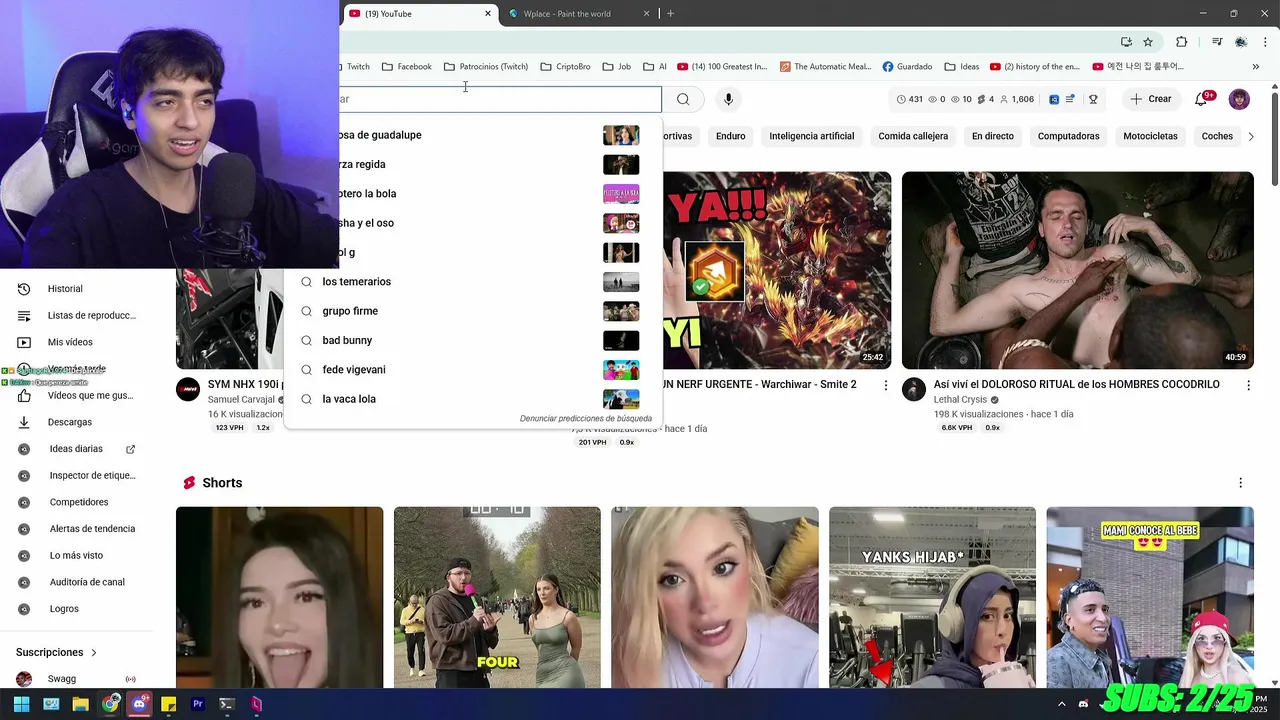1280x720 pixels.
Task: Open terminal from taskbar
Action: pyautogui.click(x=227, y=704)
